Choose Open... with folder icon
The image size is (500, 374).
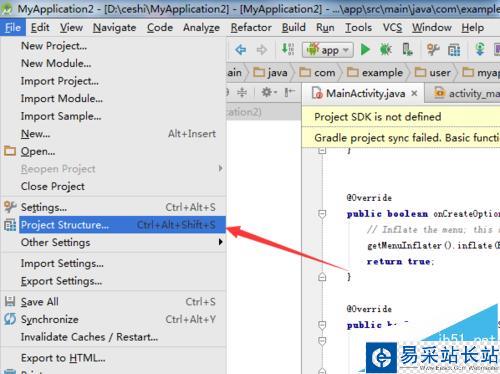coord(113,152)
